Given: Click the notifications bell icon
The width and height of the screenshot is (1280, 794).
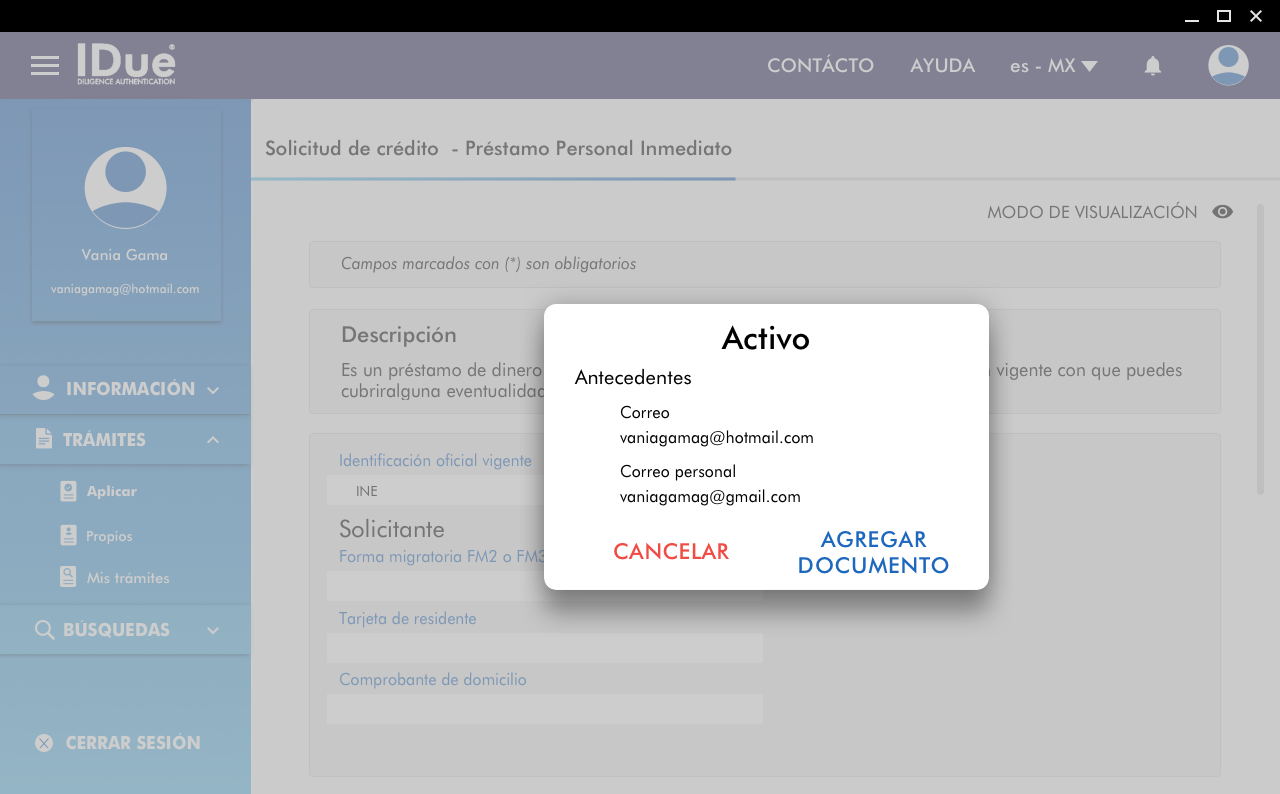Looking at the screenshot, I should [1152, 66].
